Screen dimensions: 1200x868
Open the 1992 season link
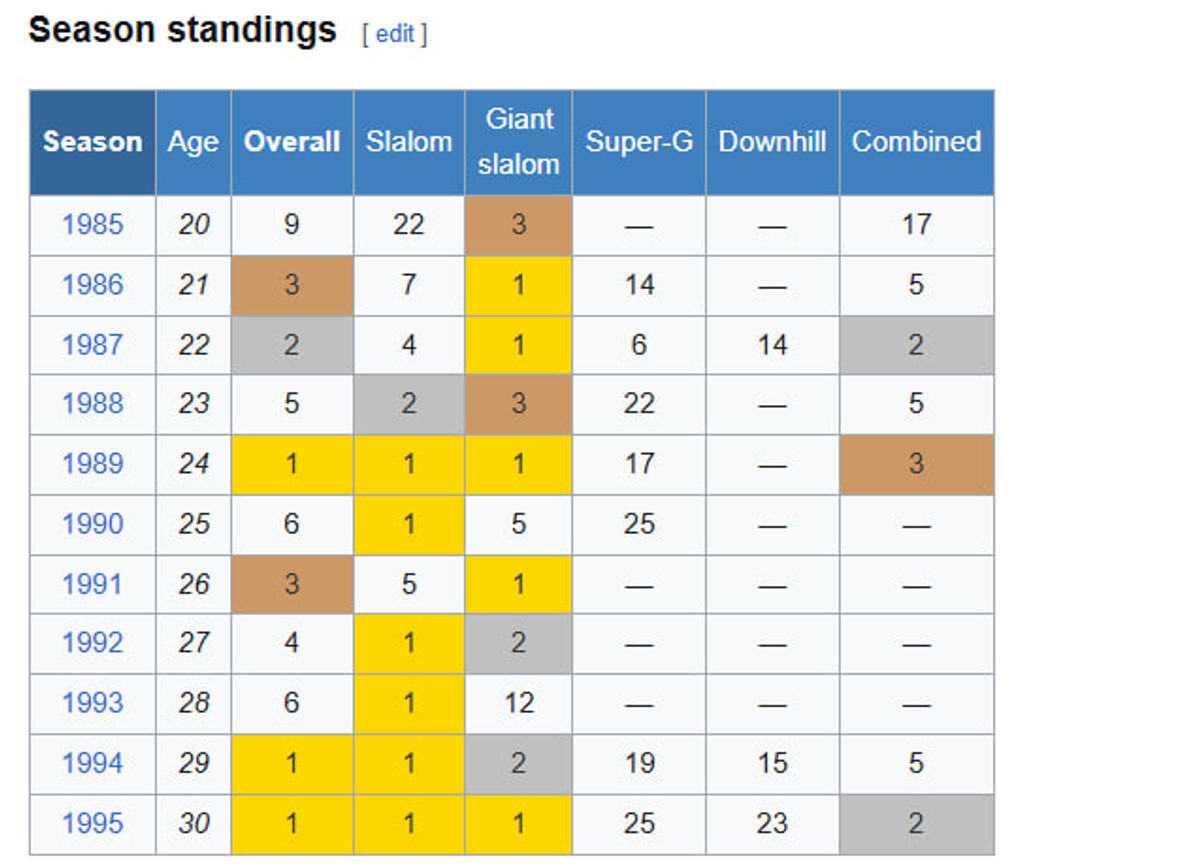92,643
